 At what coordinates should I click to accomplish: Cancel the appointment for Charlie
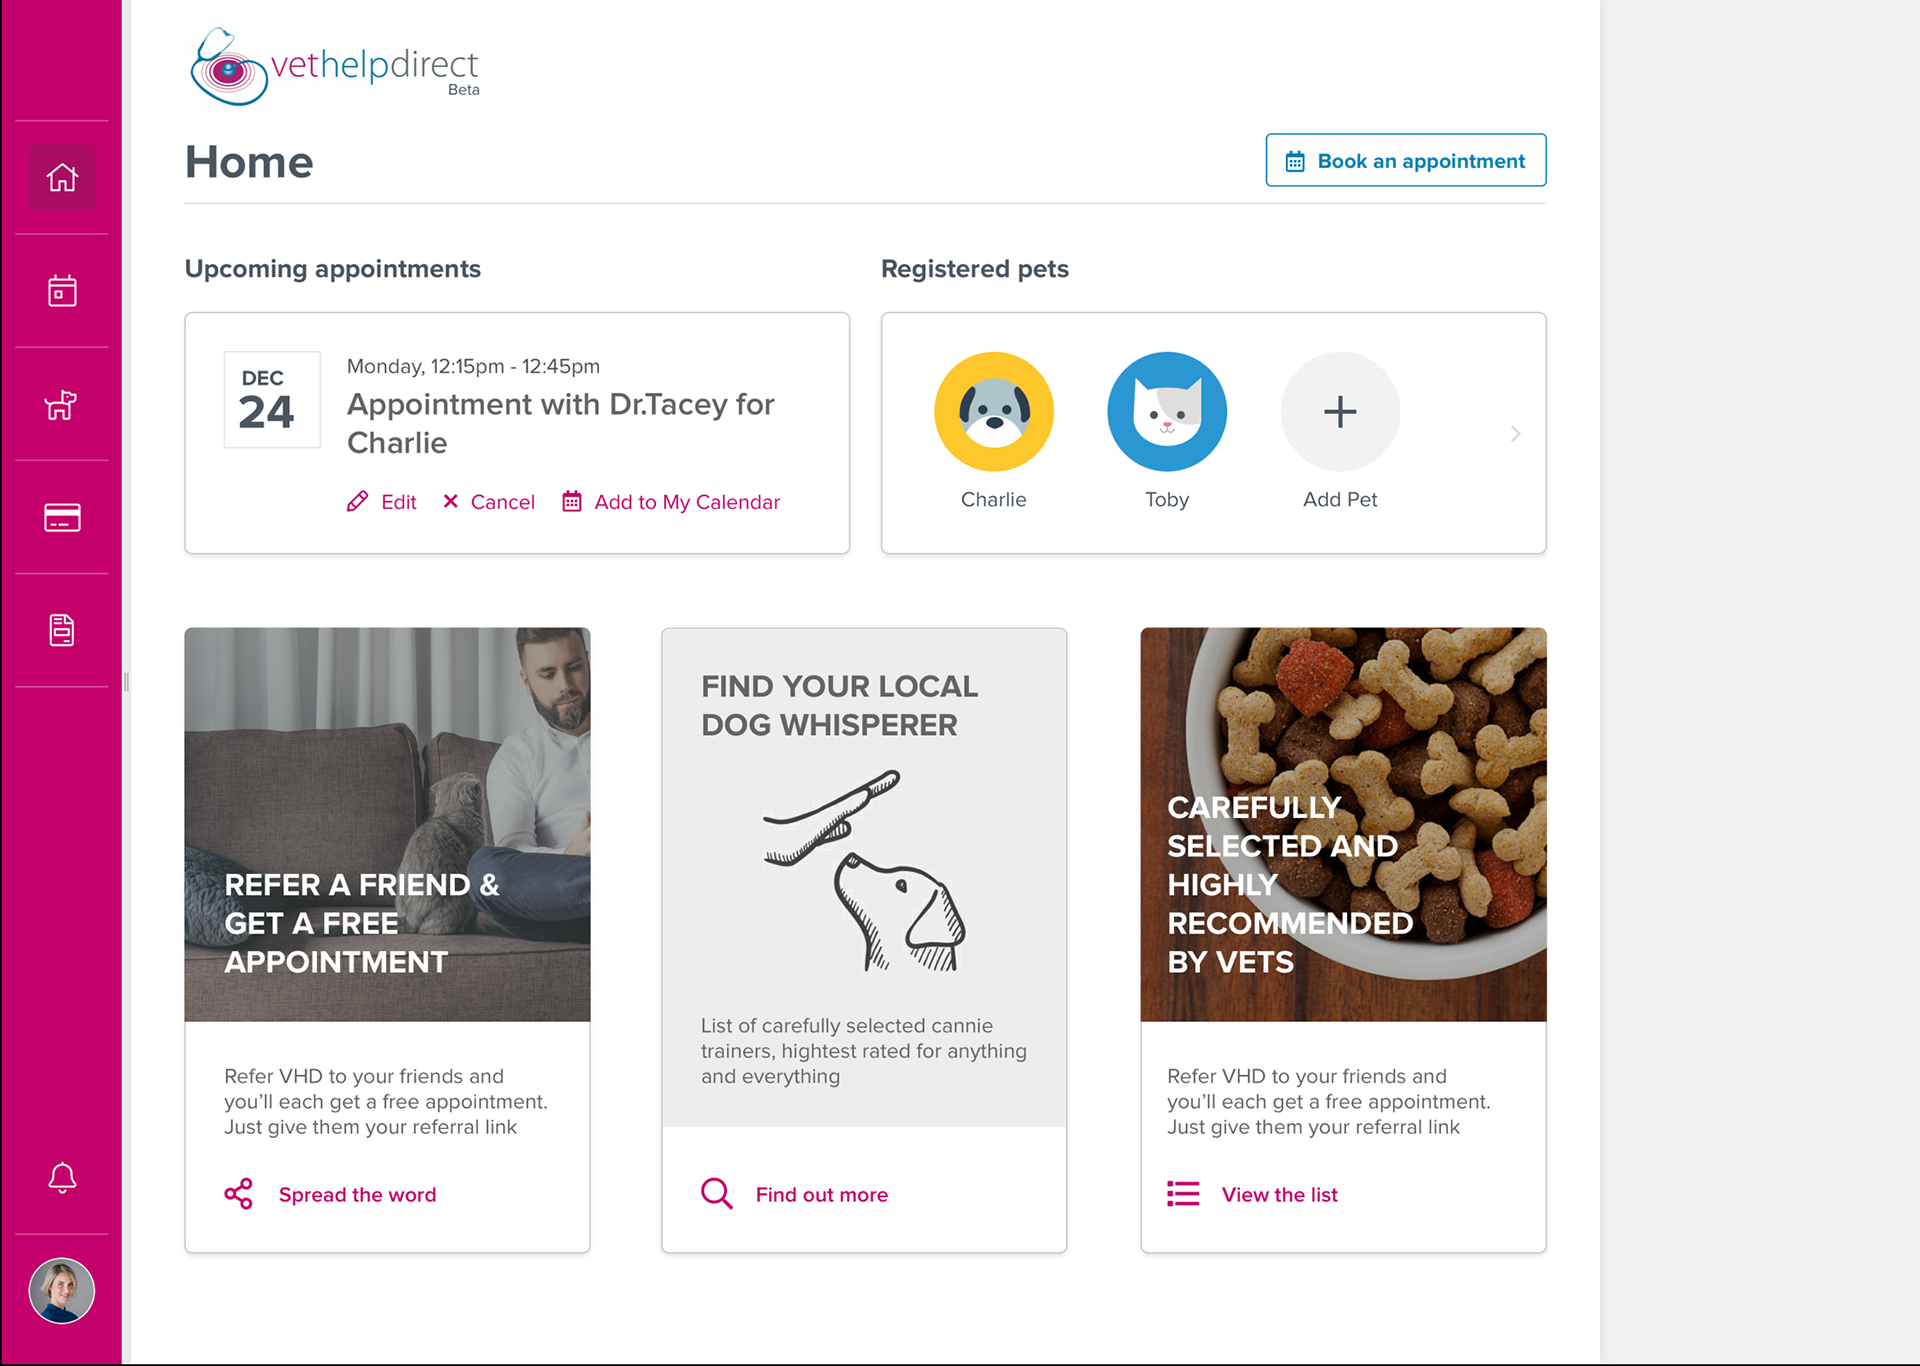point(489,502)
